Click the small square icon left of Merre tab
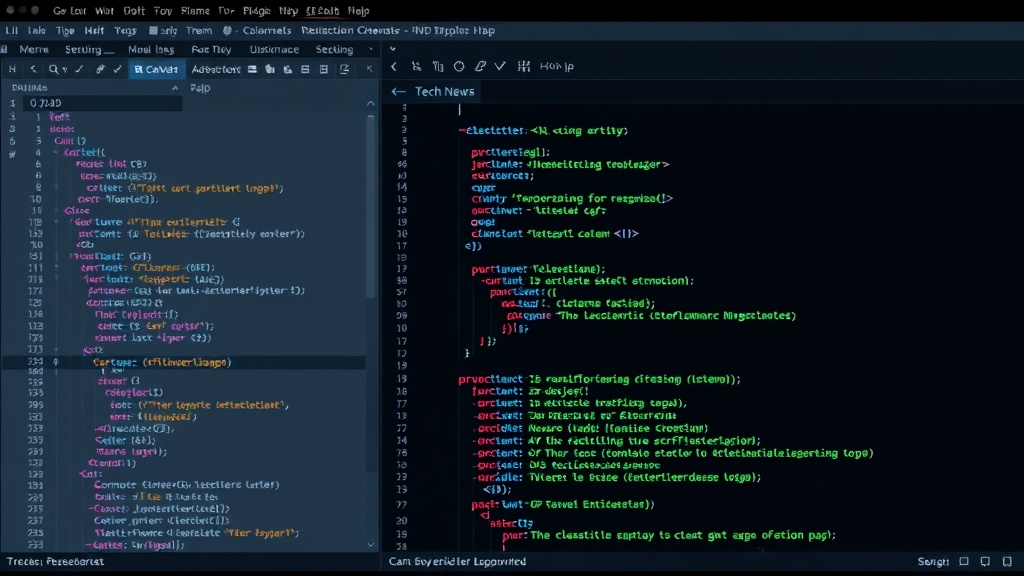Viewport: 1024px width, 576px height. pos(5,49)
